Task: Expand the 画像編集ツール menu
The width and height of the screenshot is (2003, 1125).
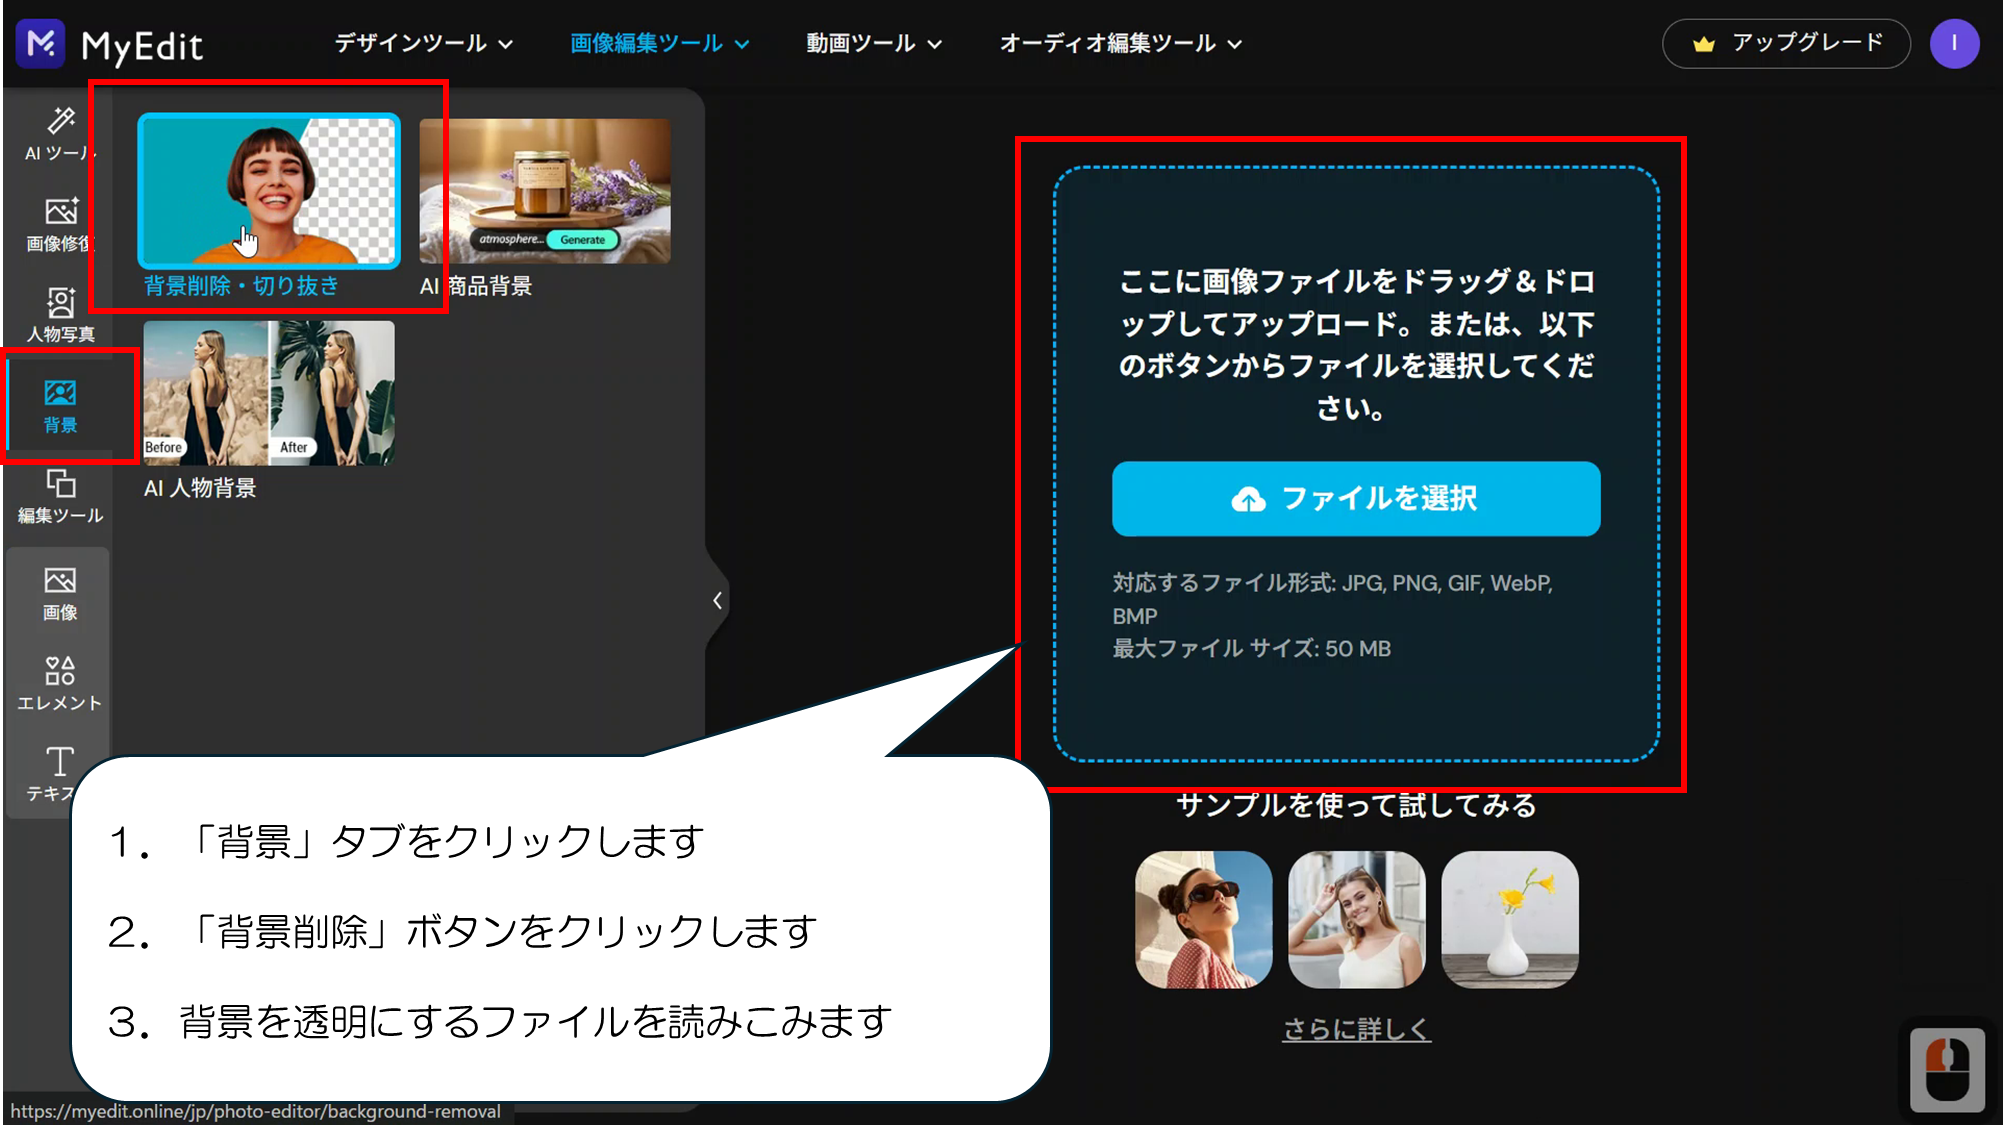Action: pyautogui.click(x=660, y=44)
